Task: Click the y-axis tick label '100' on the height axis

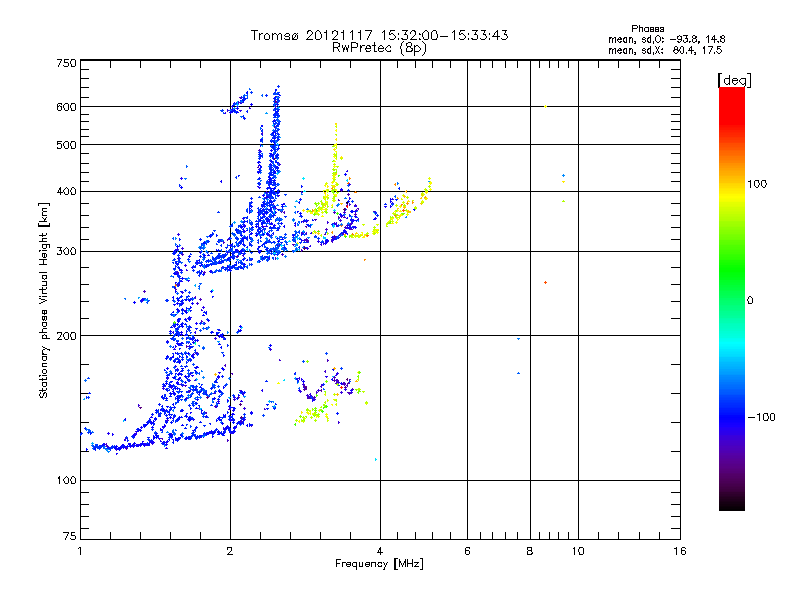Action: pos(66,481)
